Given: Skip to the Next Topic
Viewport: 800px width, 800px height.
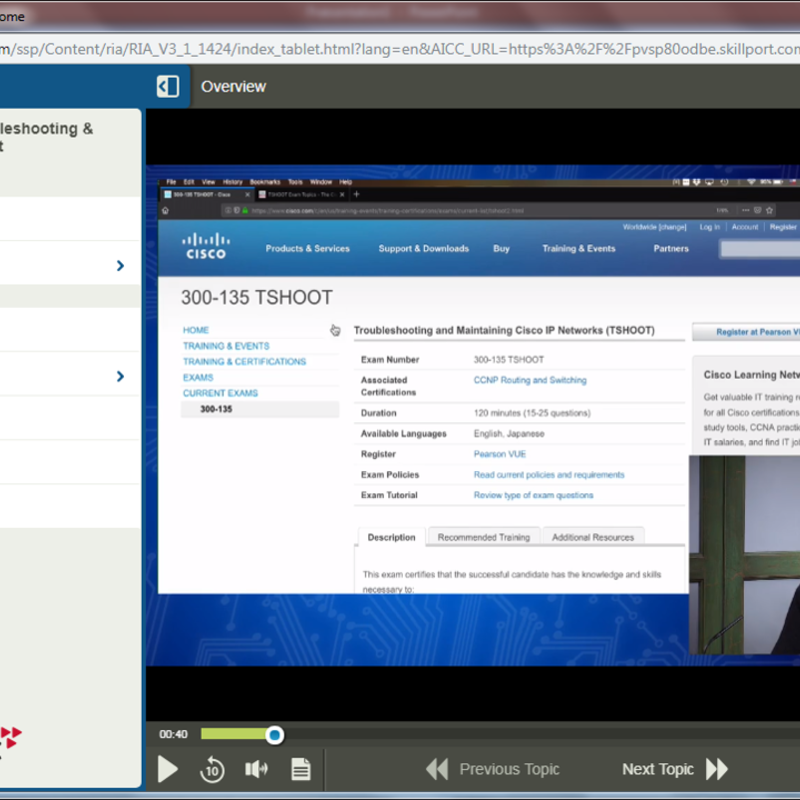Looking at the screenshot, I should coord(674,769).
